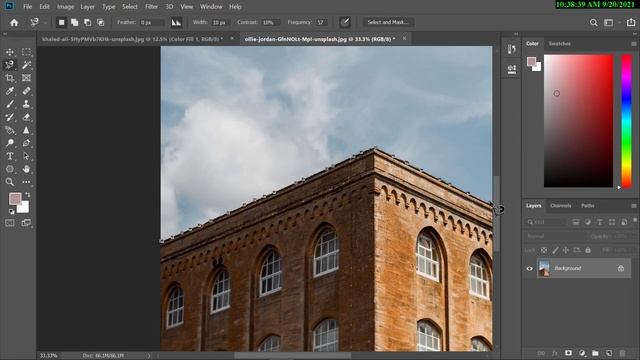The height and width of the screenshot is (360, 640).
Task: Select the Eraser tool
Action: pos(26,117)
